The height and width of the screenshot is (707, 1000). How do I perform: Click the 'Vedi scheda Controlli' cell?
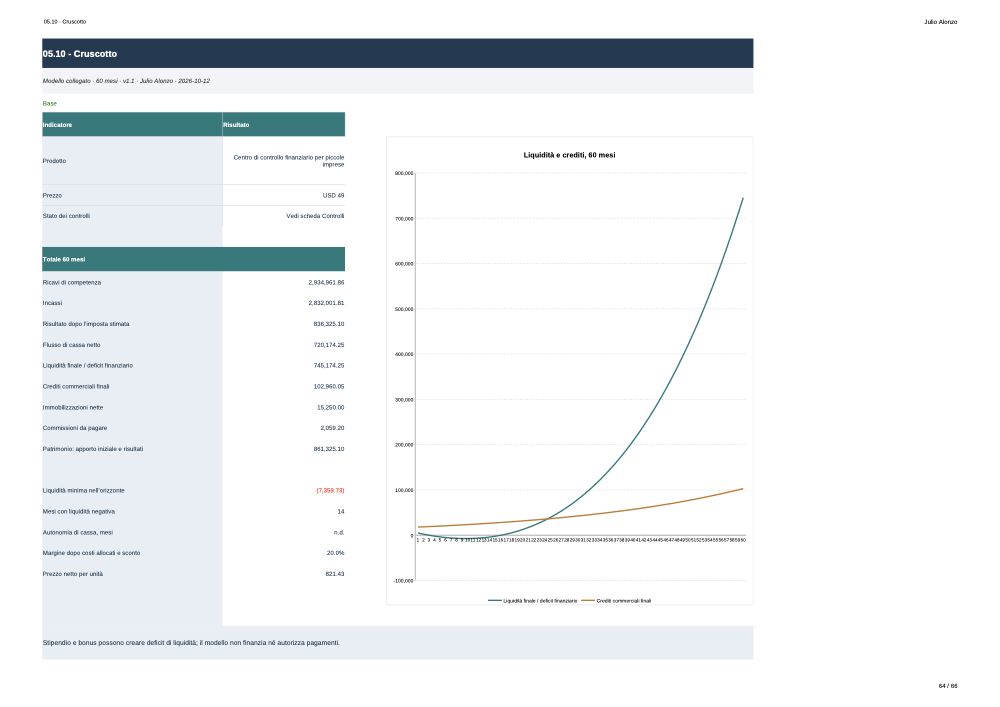(x=315, y=216)
